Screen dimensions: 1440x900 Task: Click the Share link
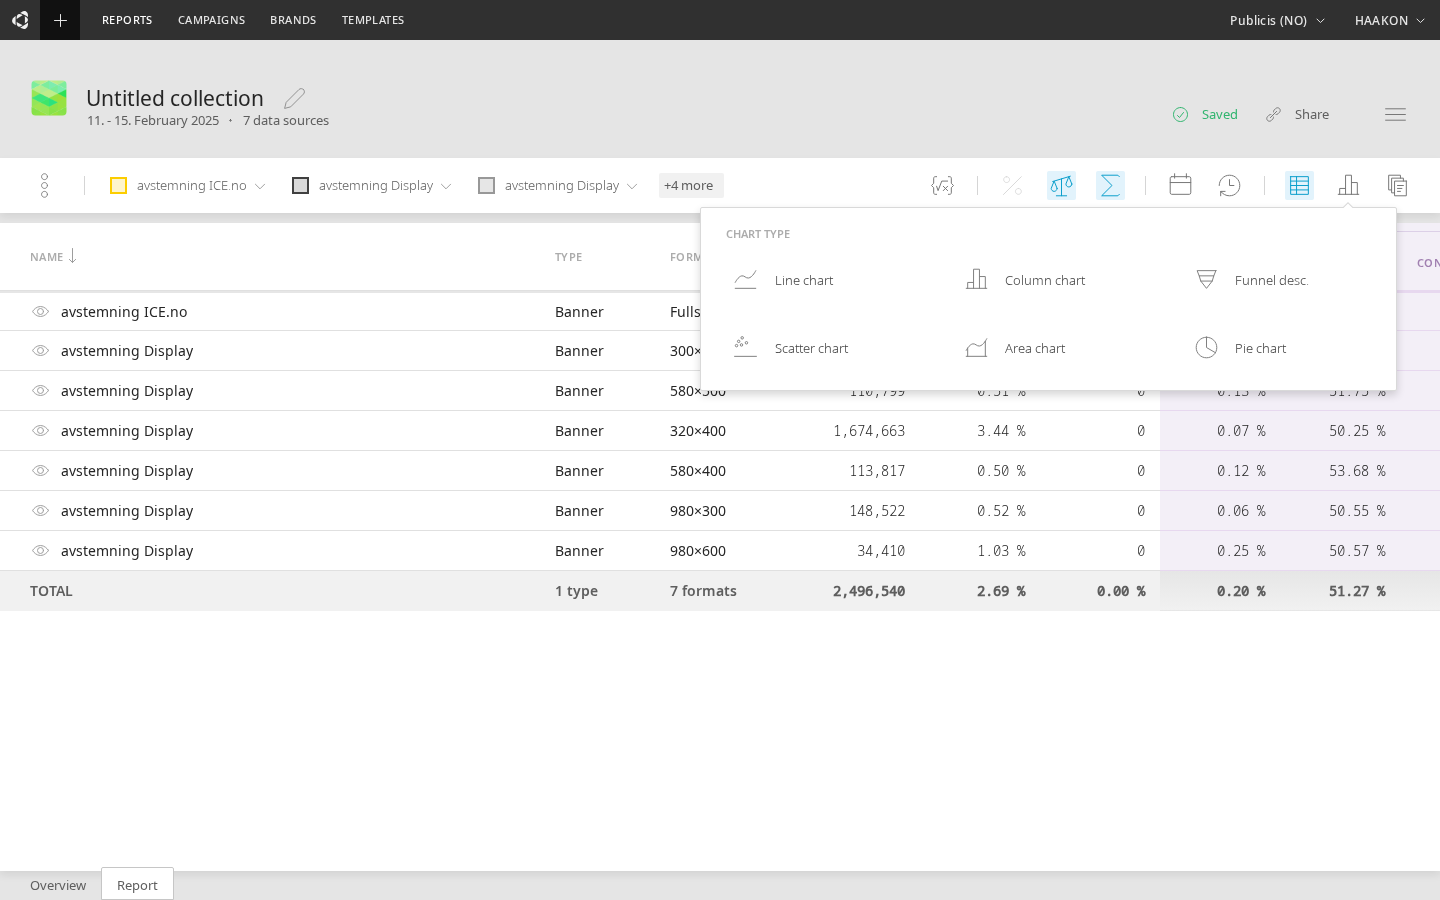tap(1298, 114)
